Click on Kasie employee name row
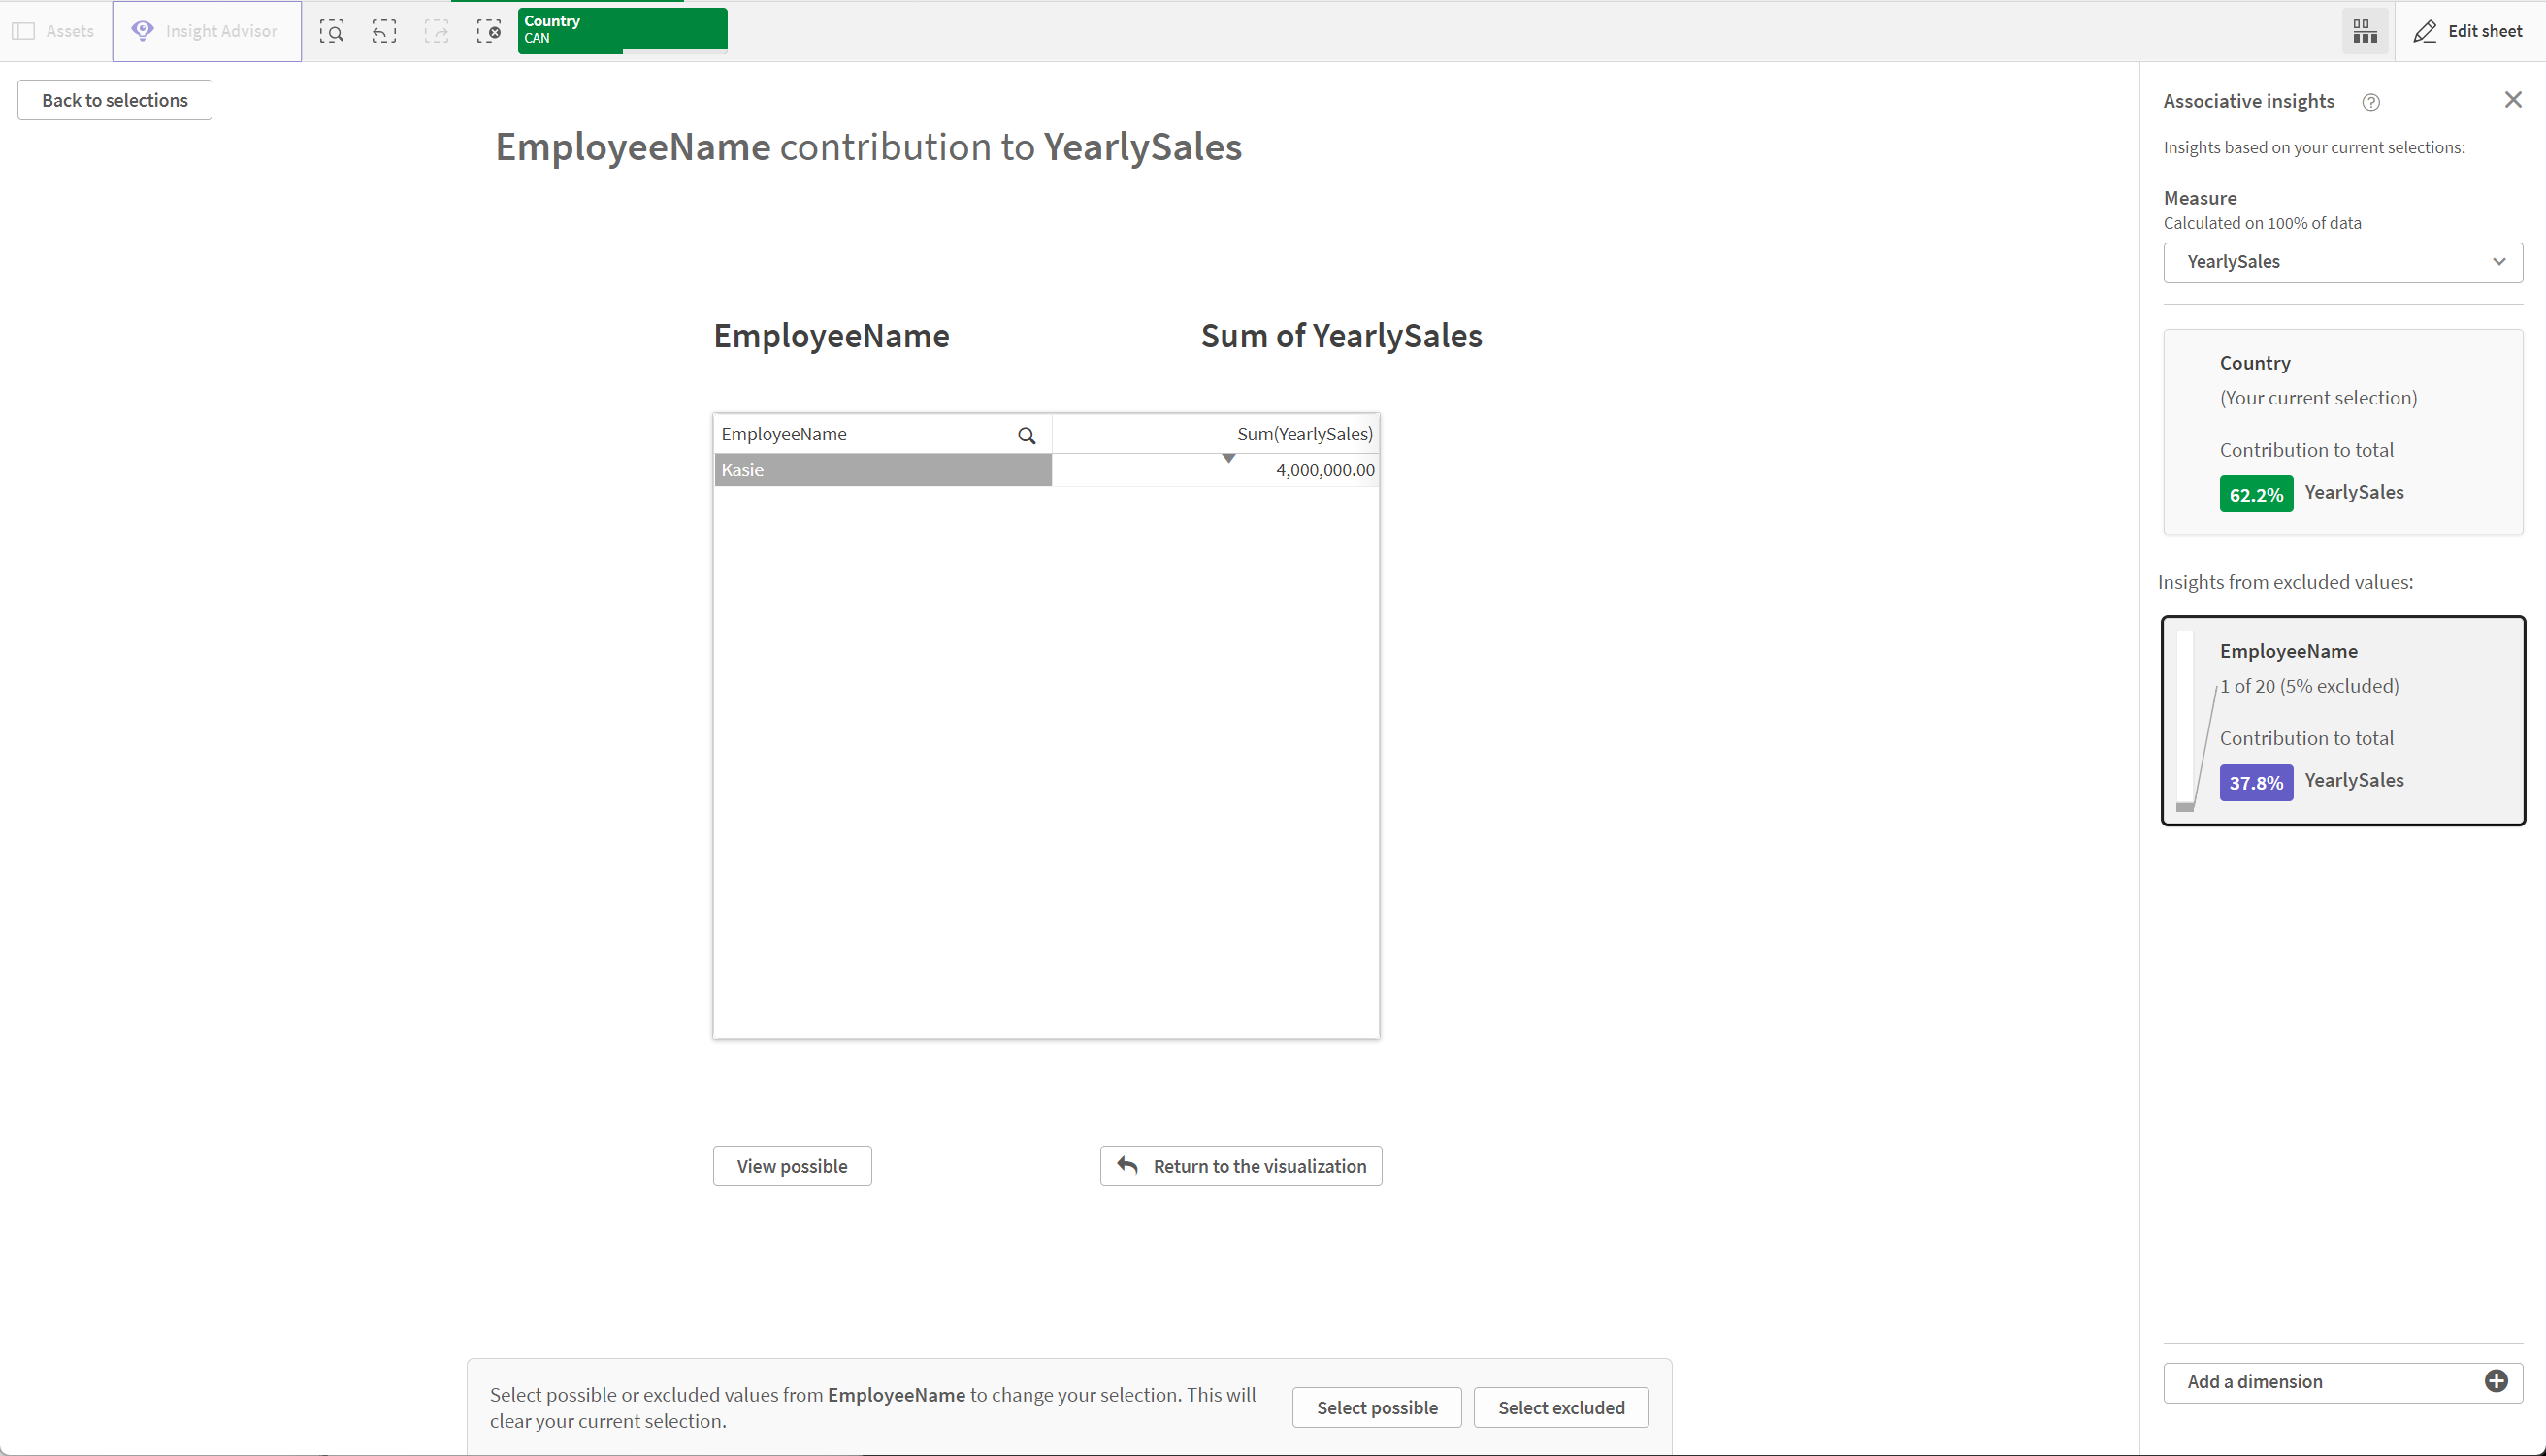Screen dimensions: 2546x1456 coord(881,469)
